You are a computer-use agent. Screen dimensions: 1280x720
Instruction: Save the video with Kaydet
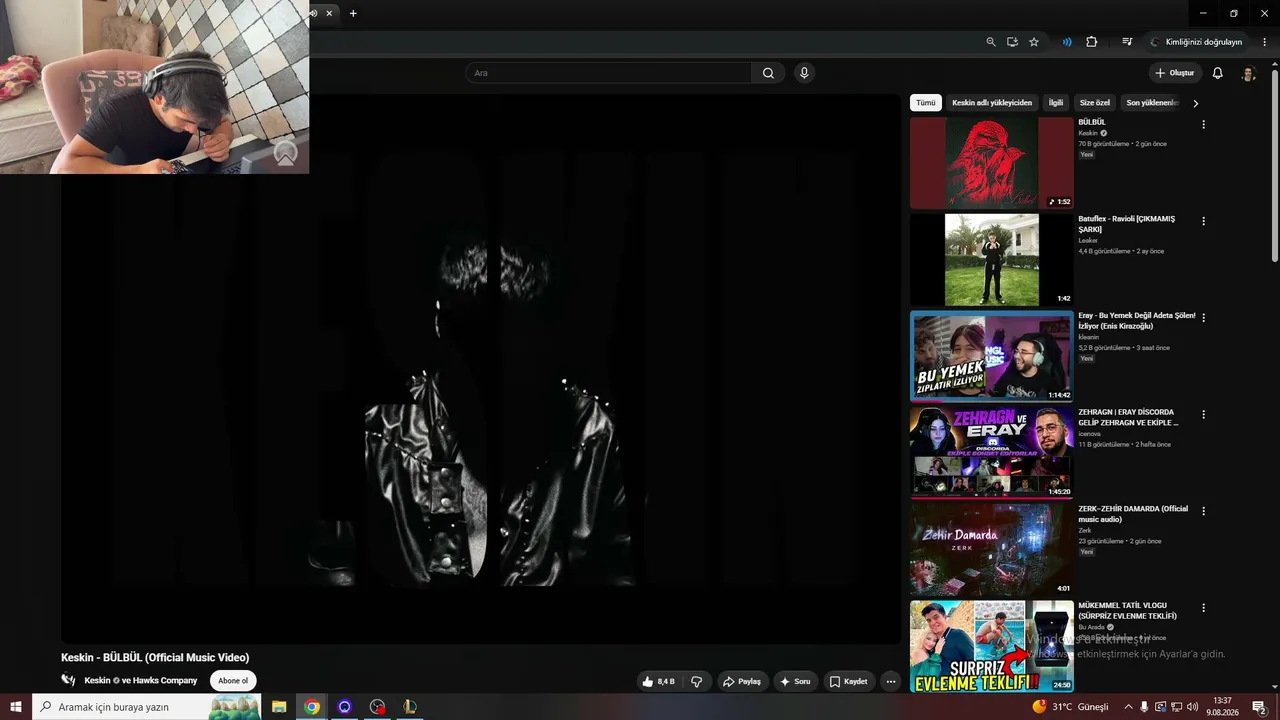[848, 681]
